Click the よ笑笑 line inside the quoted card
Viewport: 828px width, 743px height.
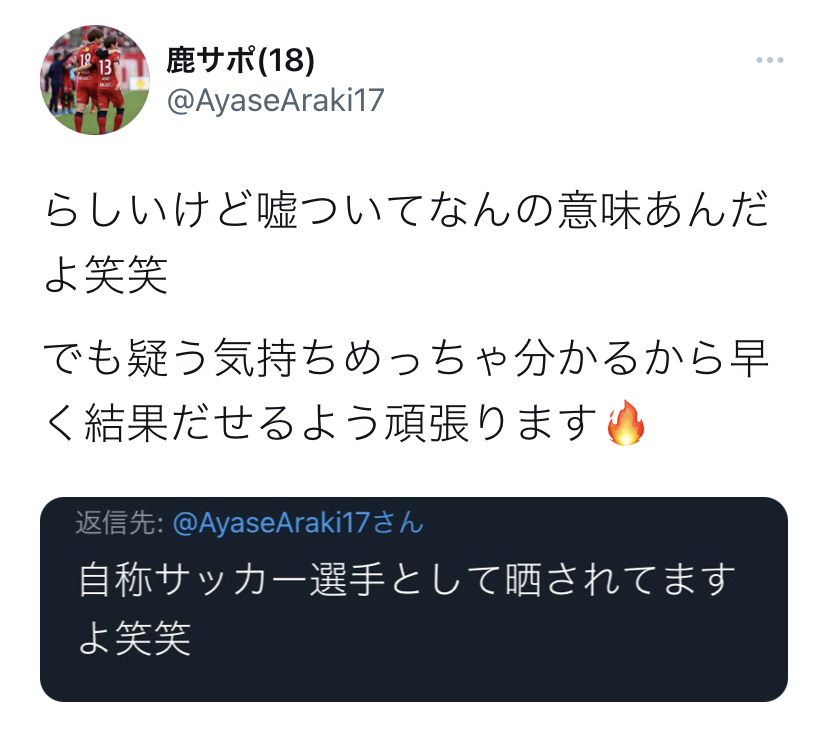135,637
